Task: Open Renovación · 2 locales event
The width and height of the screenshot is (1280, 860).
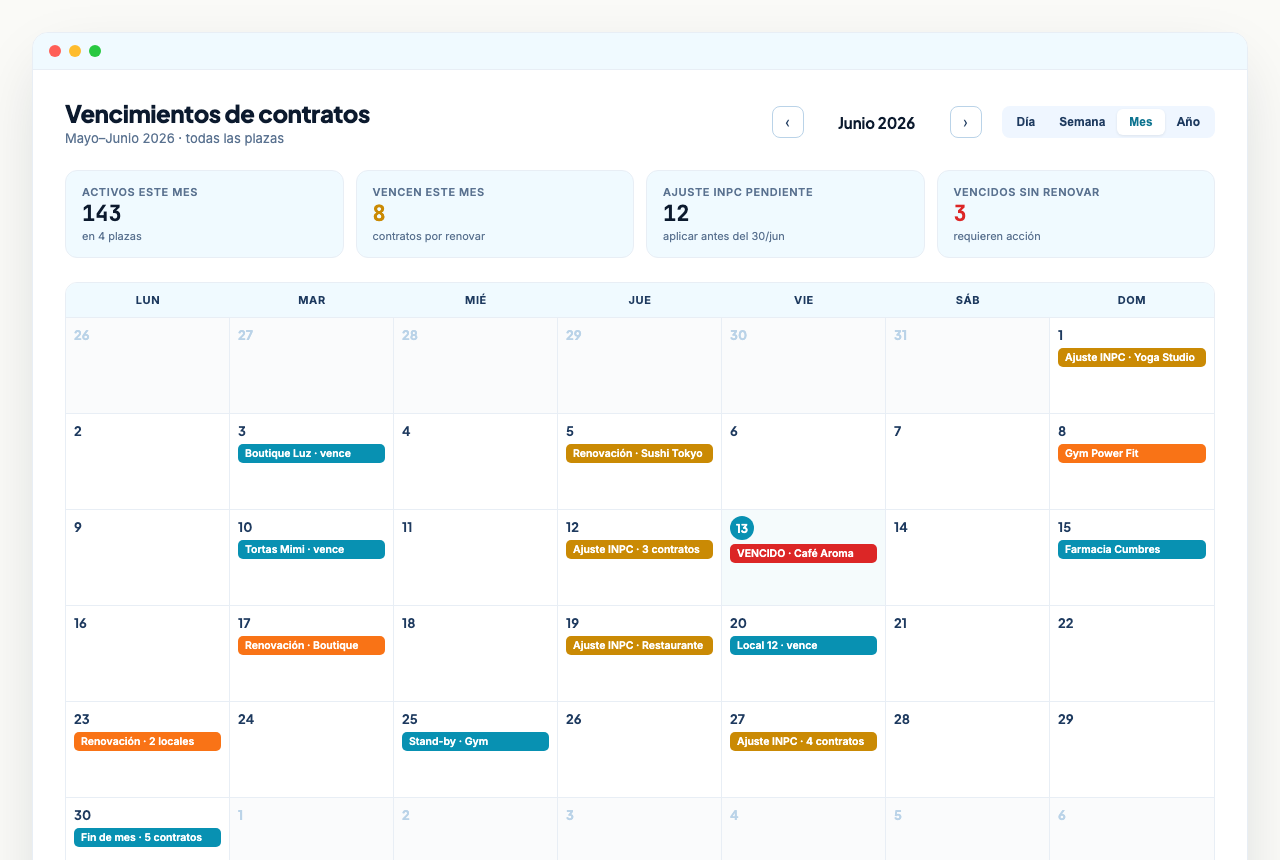Action: tap(147, 741)
